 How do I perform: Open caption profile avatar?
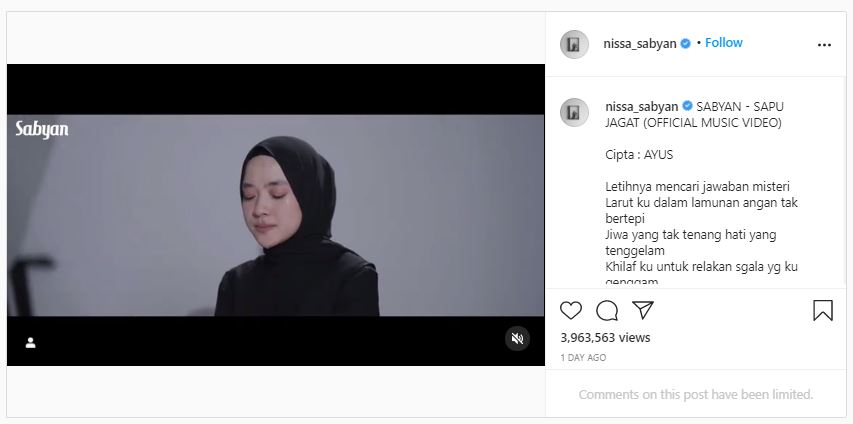pyautogui.click(x=574, y=113)
